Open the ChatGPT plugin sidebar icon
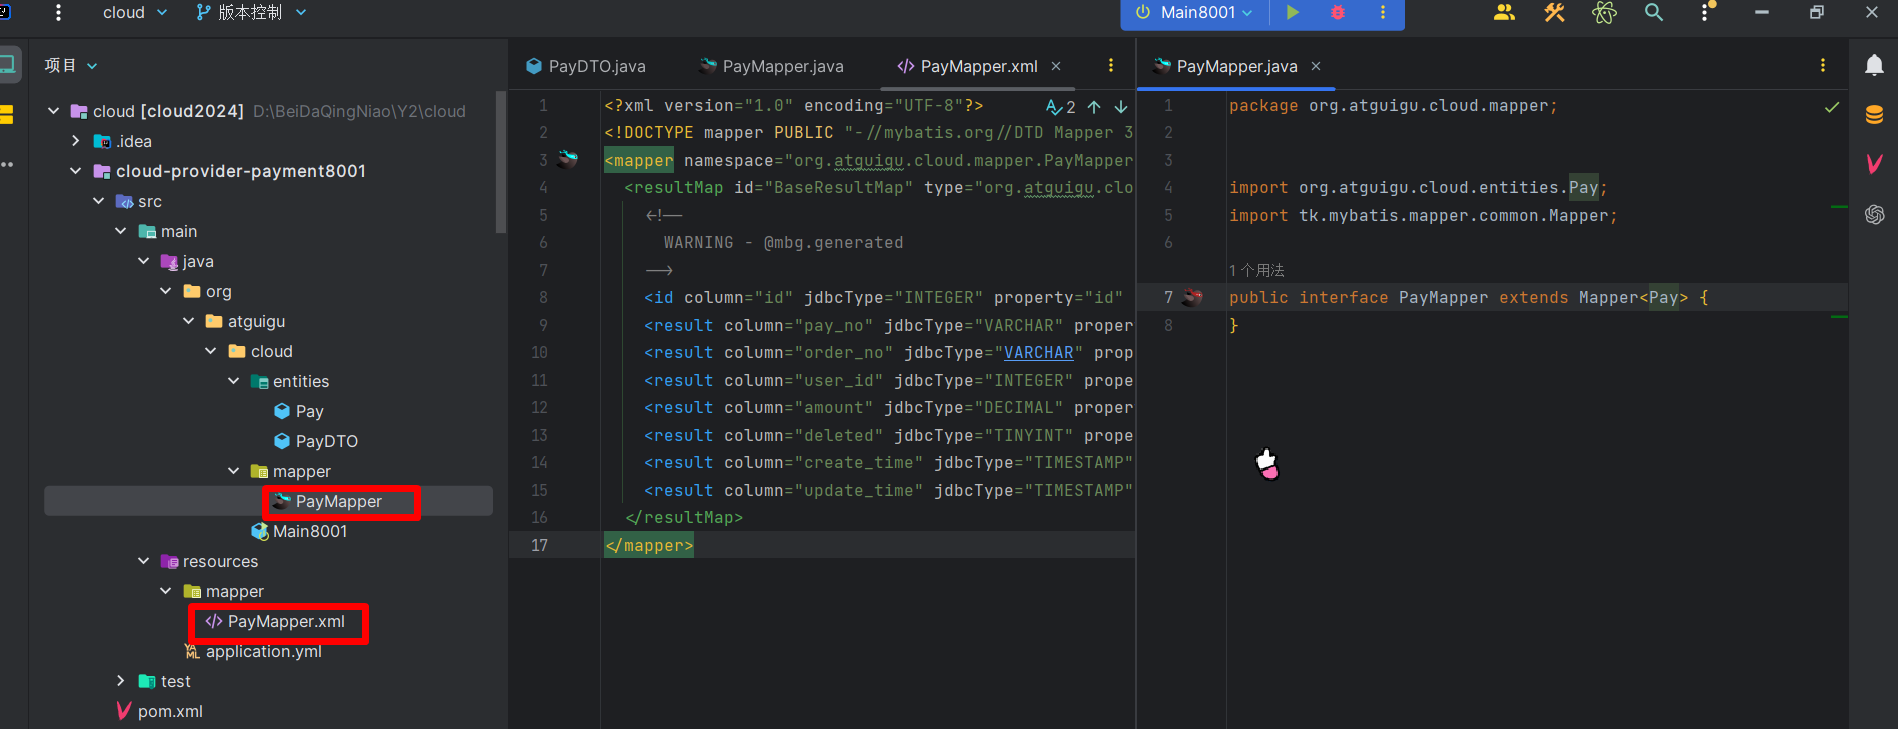This screenshot has width=1898, height=729. [x=1874, y=214]
